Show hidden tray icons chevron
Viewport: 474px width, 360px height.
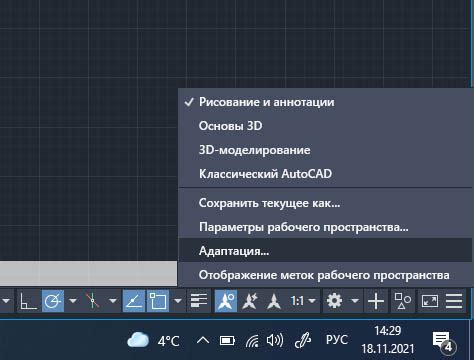click(x=203, y=340)
